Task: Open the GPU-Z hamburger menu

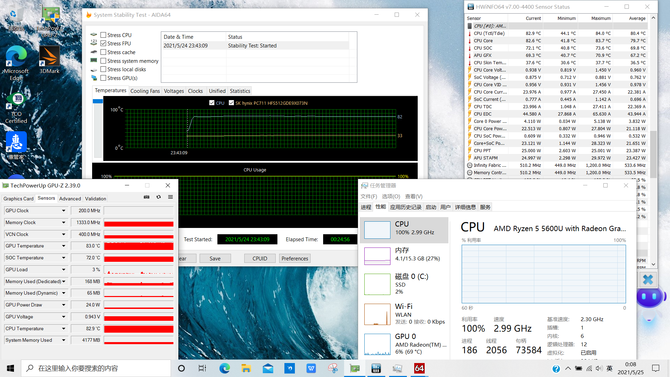Action: (170, 197)
